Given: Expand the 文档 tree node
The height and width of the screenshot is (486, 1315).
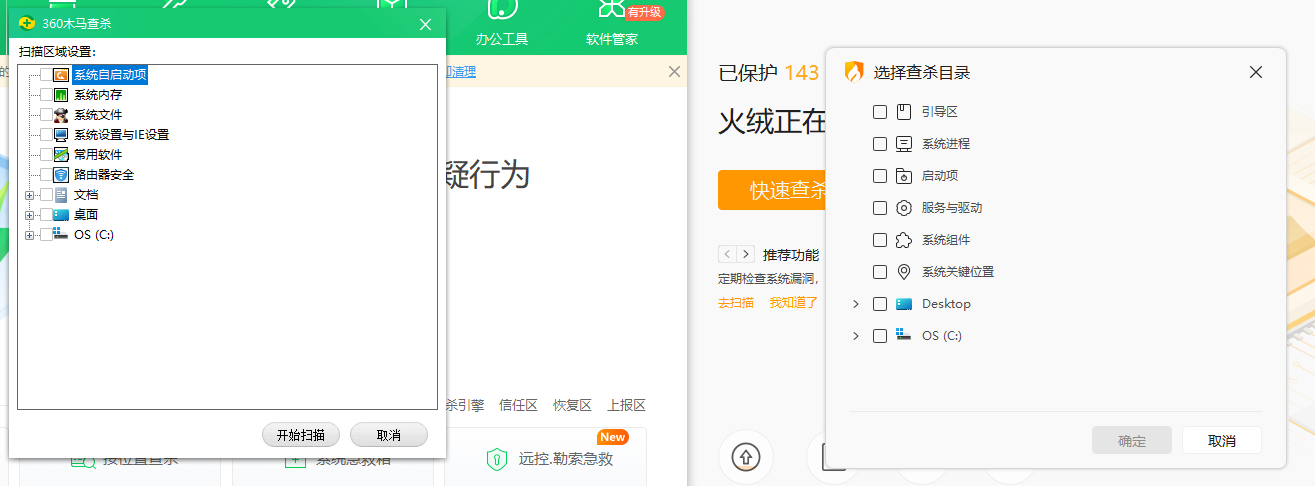Looking at the screenshot, I should tap(29, 195).
